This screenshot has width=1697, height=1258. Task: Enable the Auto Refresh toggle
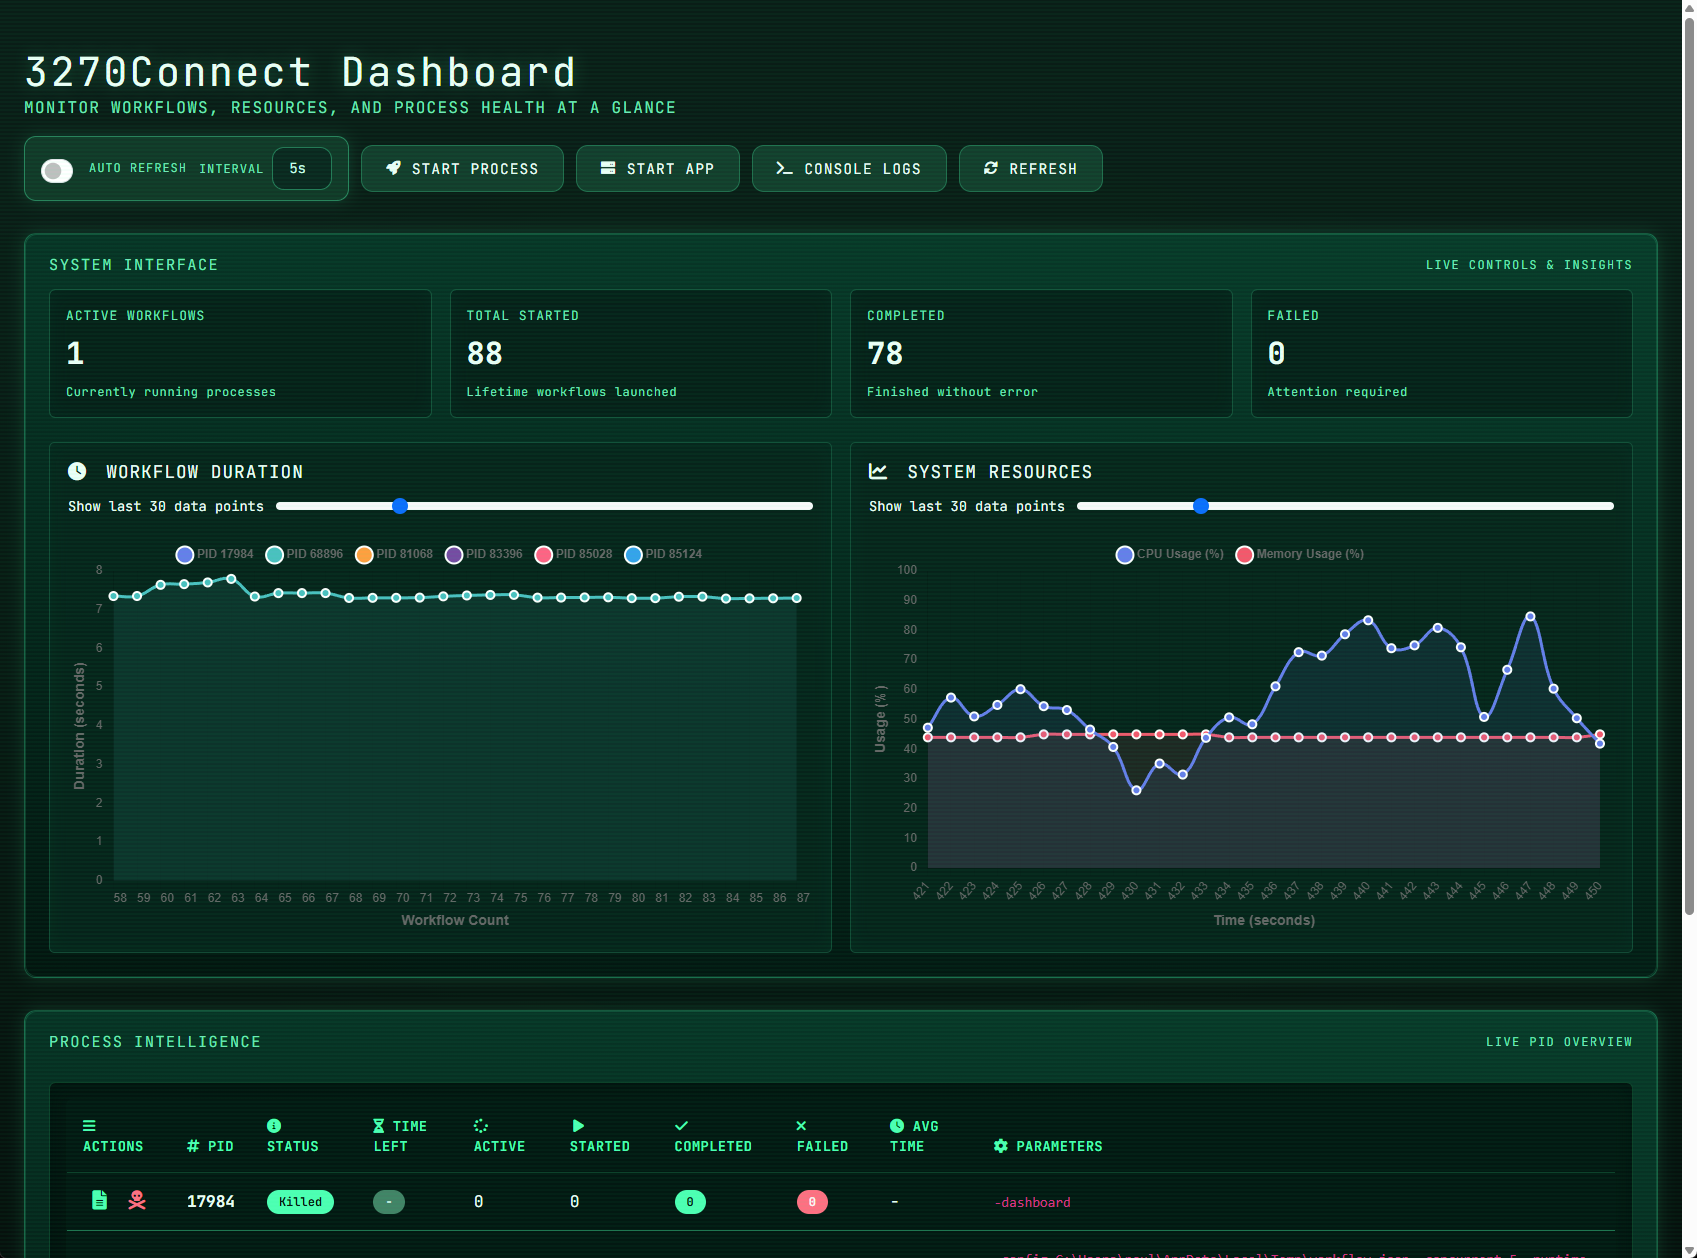[58, 170]
